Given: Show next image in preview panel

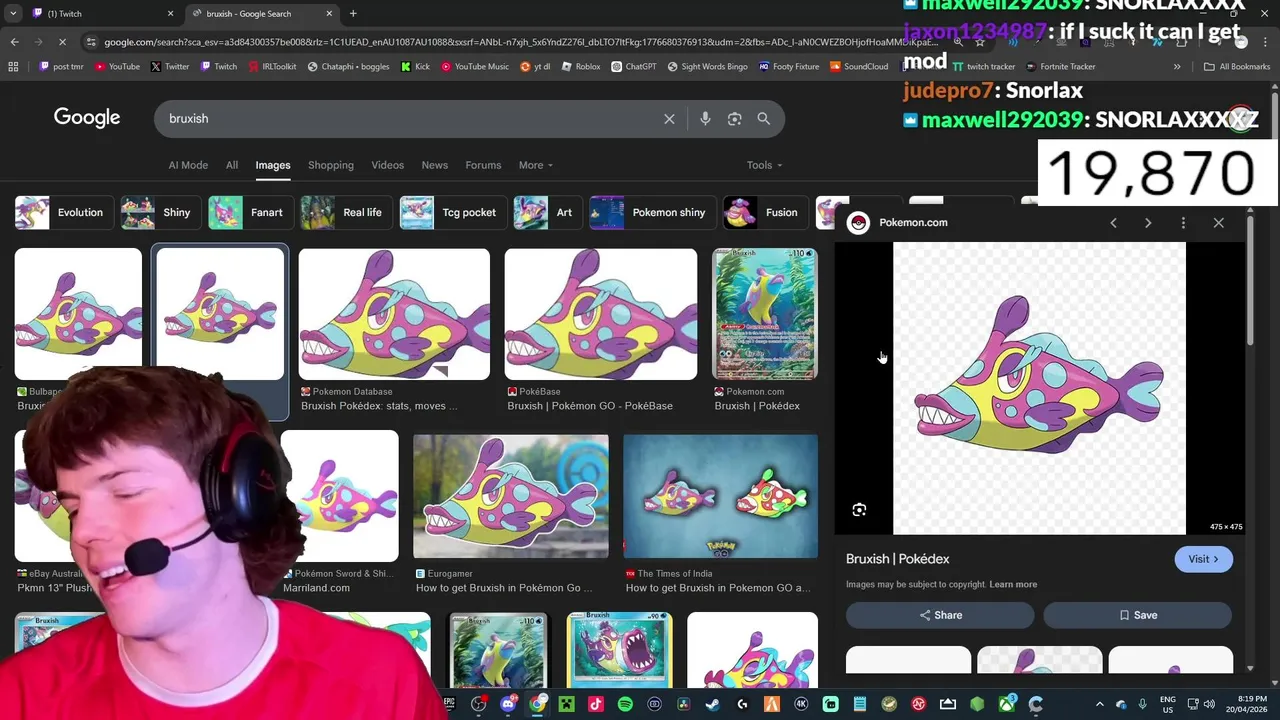Looking at the screenshot, I should (x=1148, y=223).
